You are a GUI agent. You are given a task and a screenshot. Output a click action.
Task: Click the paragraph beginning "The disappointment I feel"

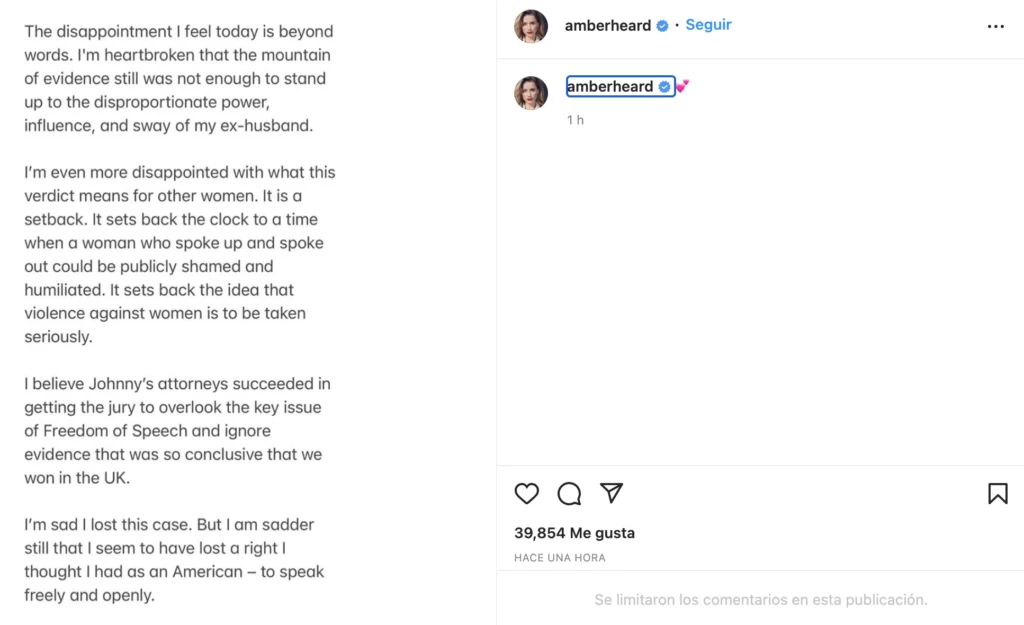(179, 79)
